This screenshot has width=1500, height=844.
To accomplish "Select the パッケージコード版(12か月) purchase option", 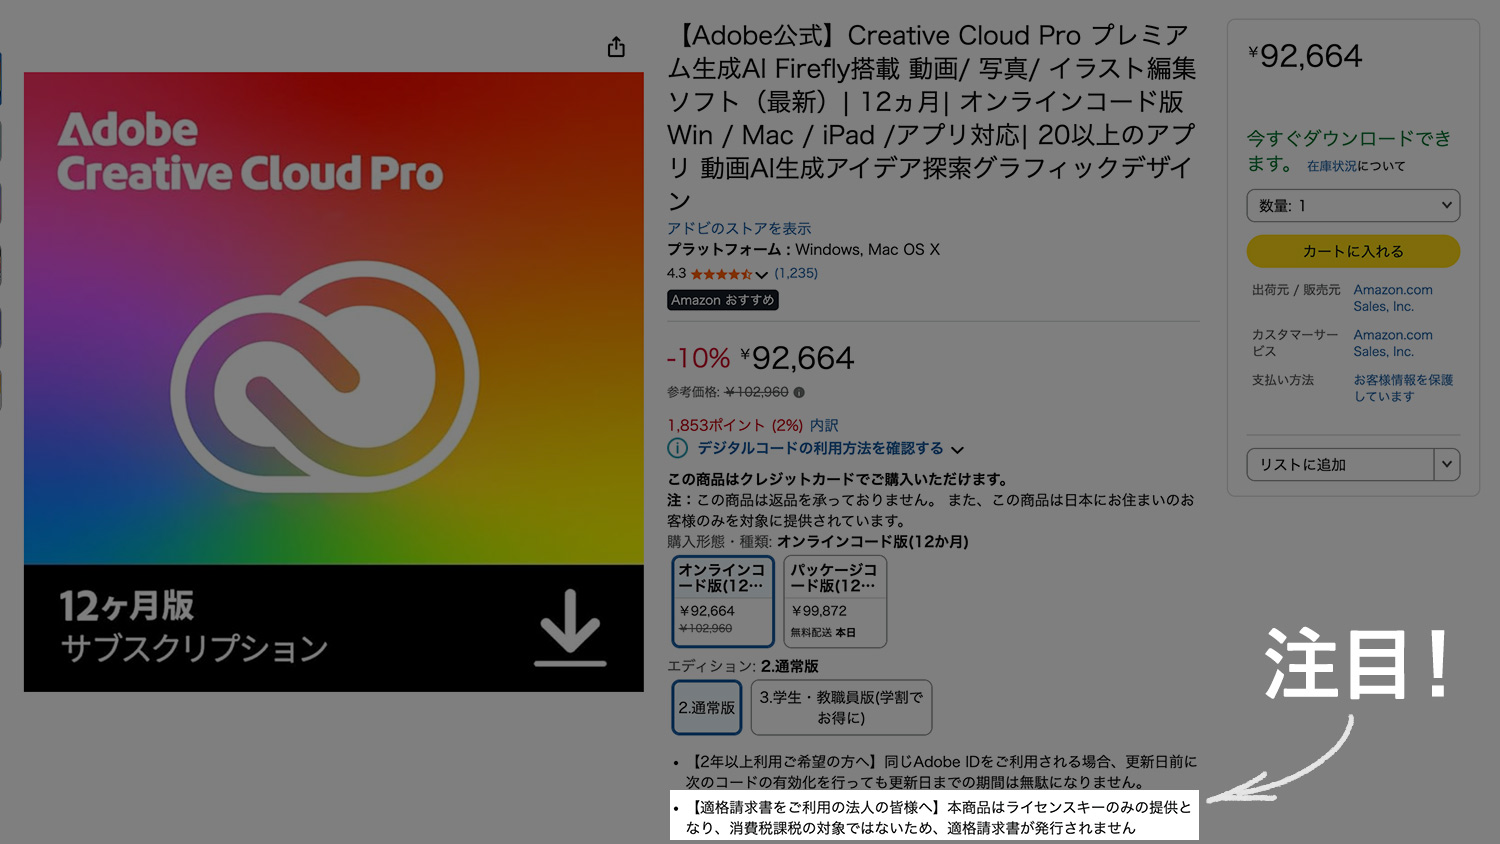I will pyautogui.click(x=836, y=601).
